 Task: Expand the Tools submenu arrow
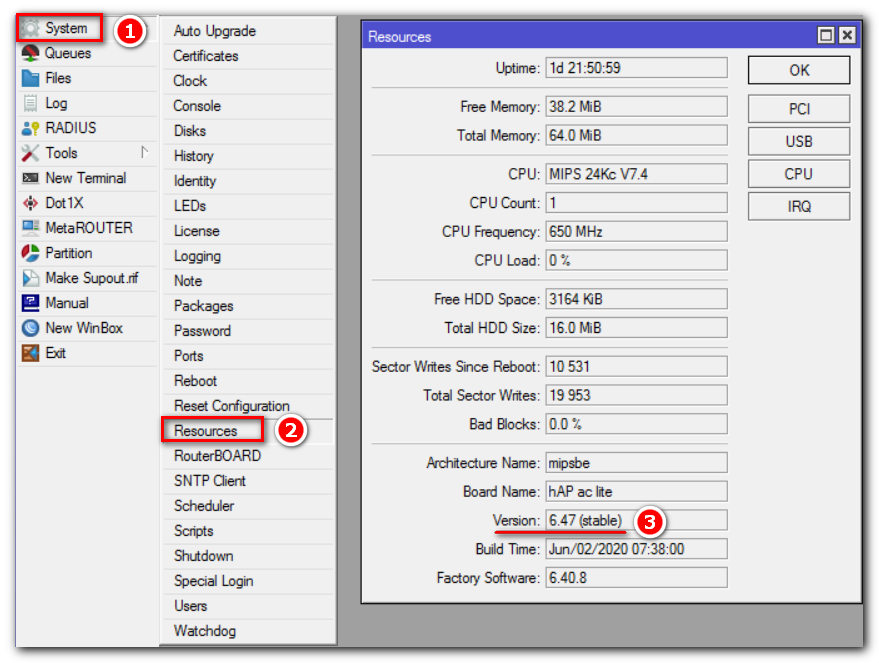click(x=145, y=152)
